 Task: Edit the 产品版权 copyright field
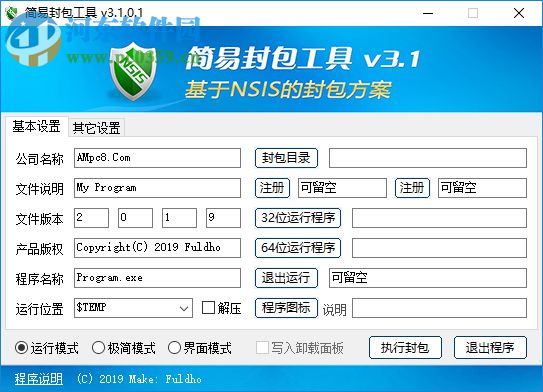click(x=157, y=248)
